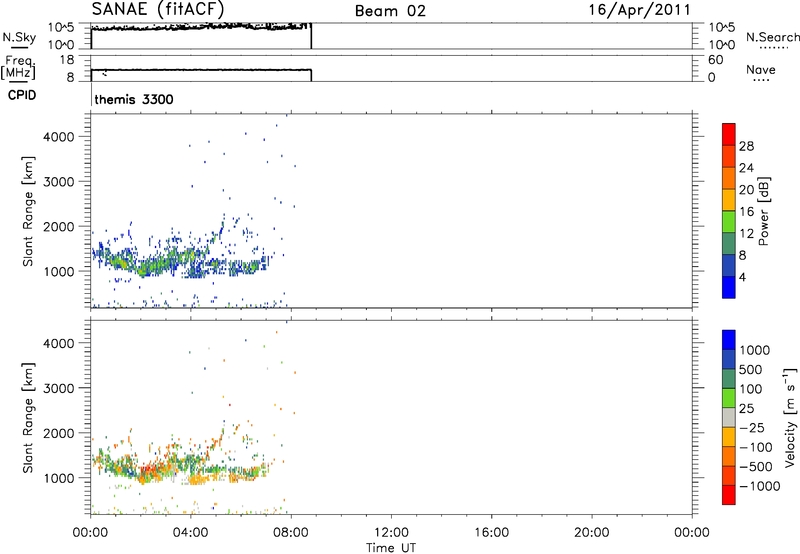The width and height of the screenshot is (800, 554).
Task: Click the 'N.Search' legend label
Action: tap(772, 37)
